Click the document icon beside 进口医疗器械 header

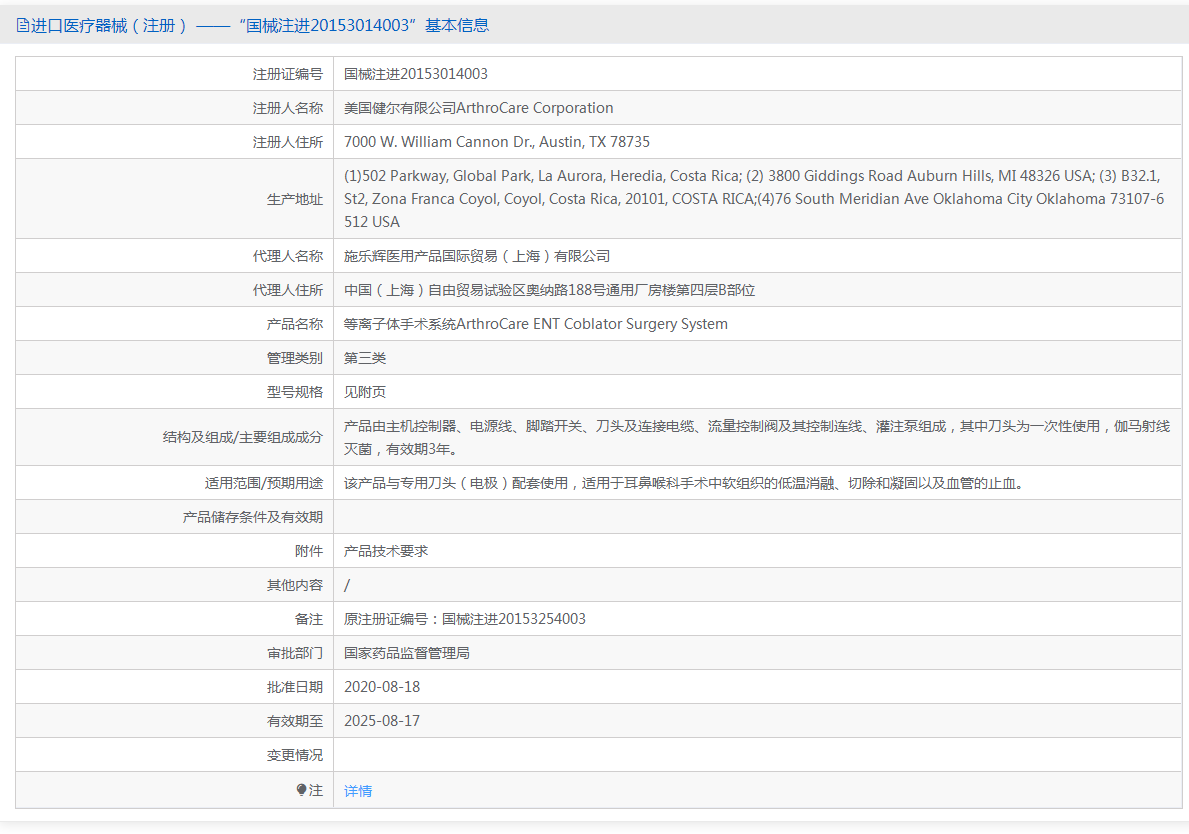tap(23, 26)
